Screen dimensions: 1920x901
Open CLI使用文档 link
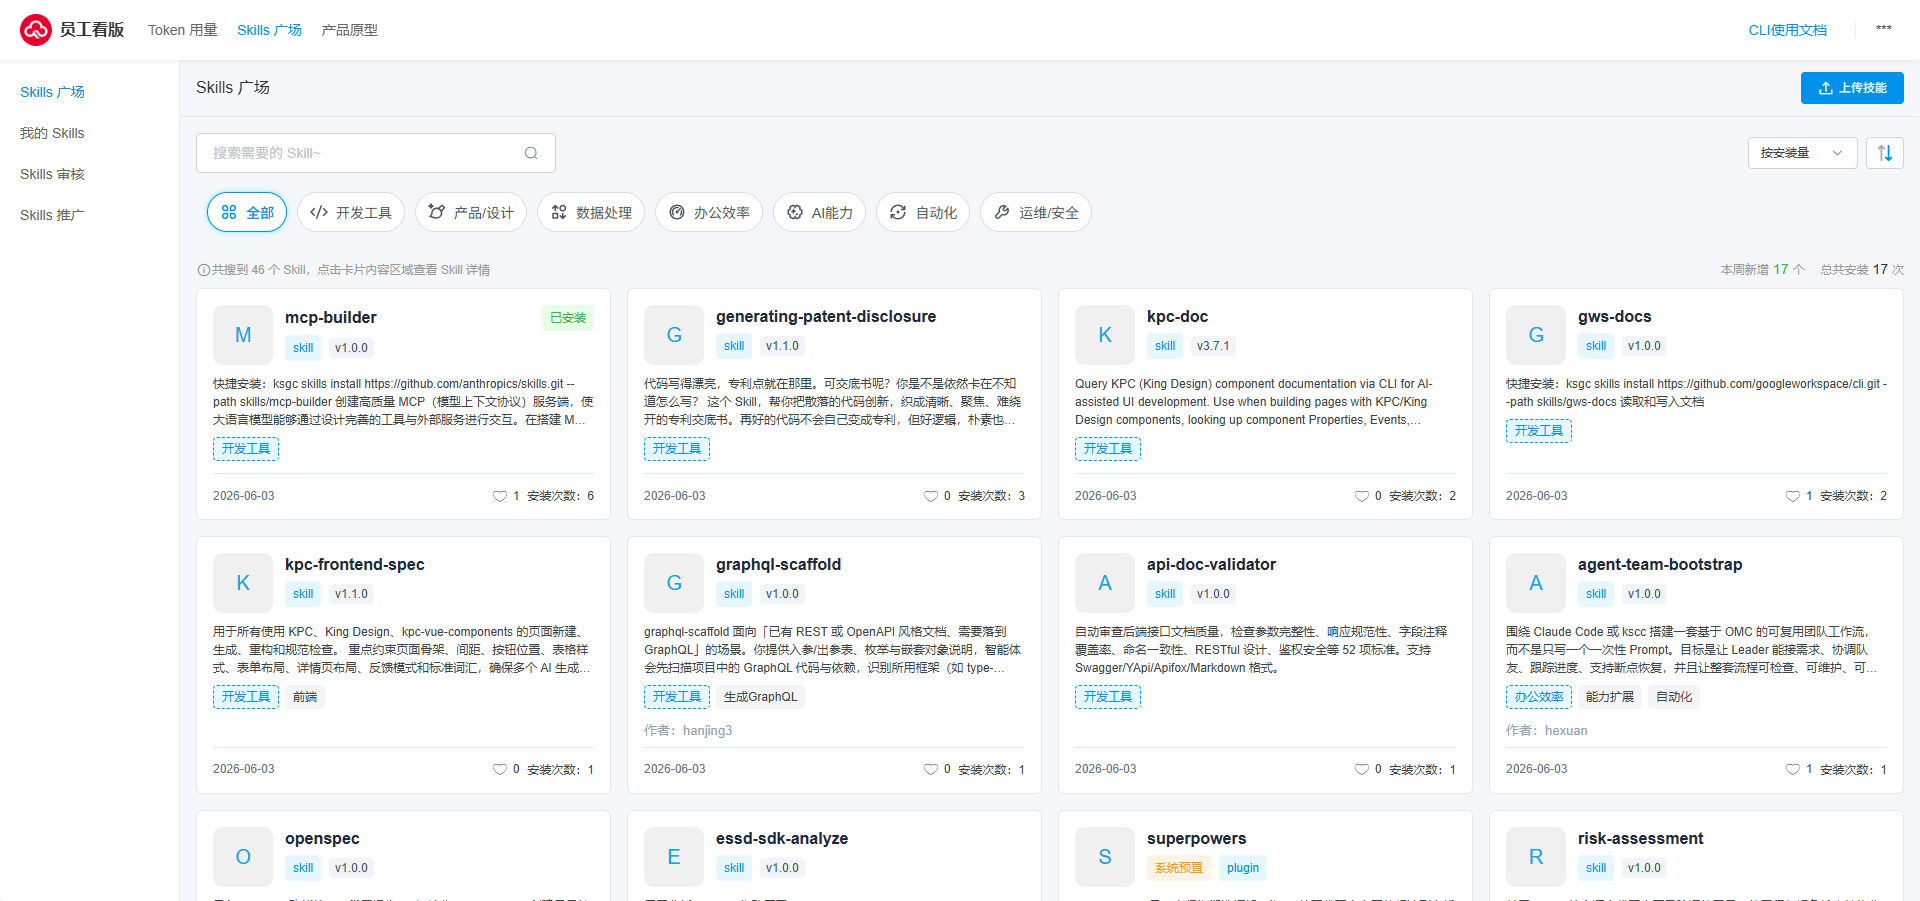pos(1787,30)
